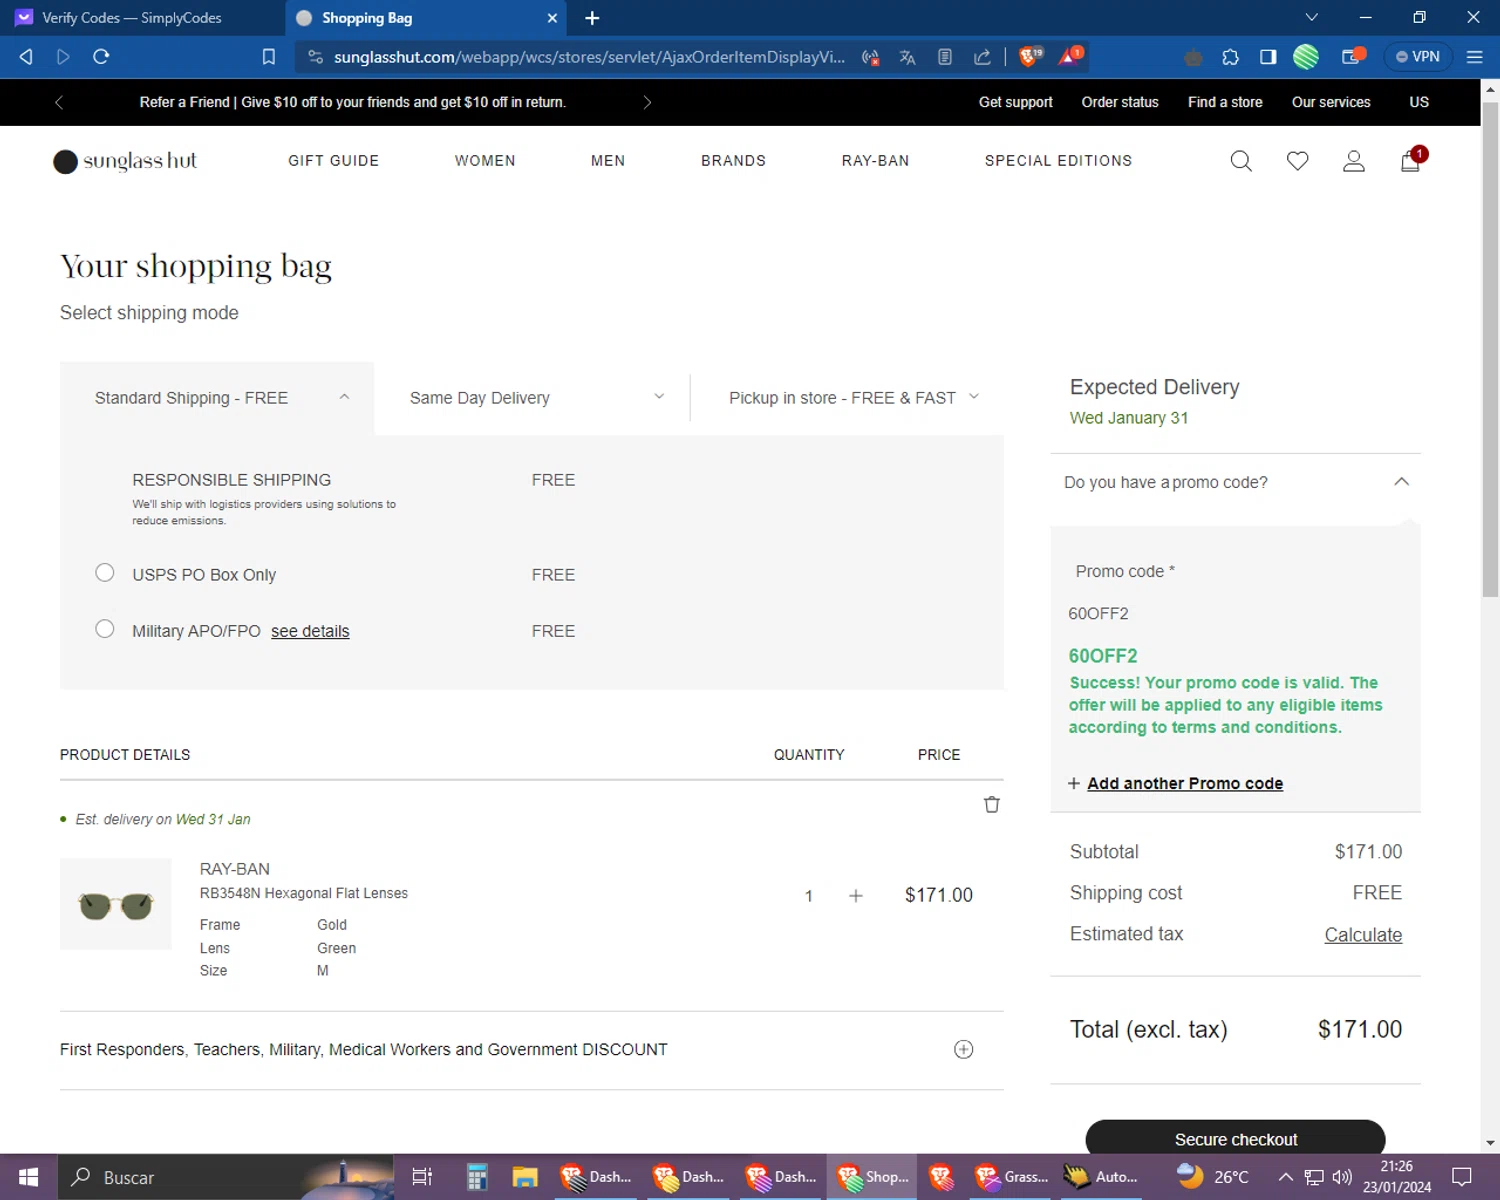This screenshot has height=1200, width=1500.
Task: Open Windows Start menu
Action: [x=28, y=1177]
